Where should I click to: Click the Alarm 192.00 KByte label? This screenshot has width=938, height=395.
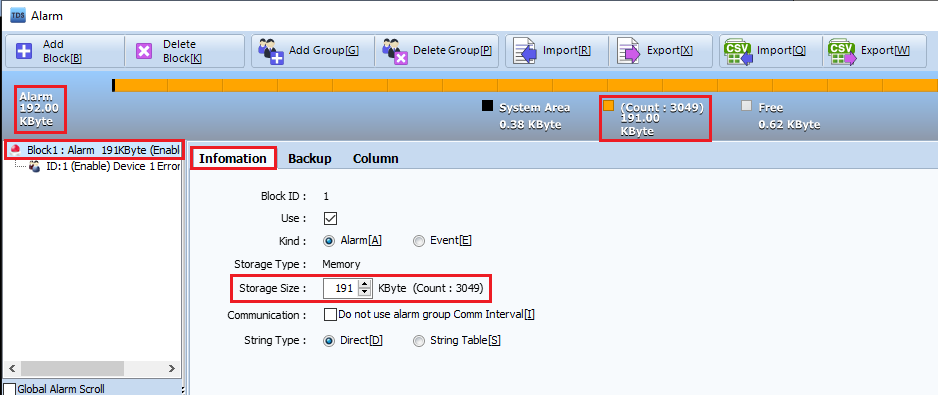tap(39, 109)
